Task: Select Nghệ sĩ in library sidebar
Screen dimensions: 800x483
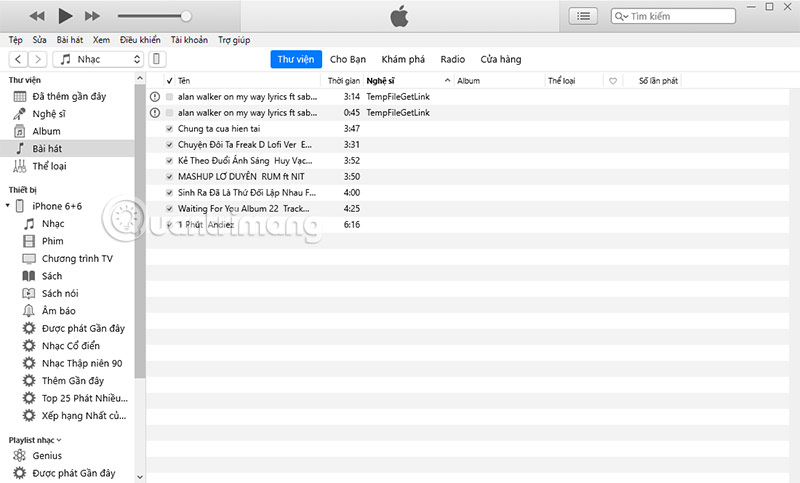Action: click(x=67, y=114)
